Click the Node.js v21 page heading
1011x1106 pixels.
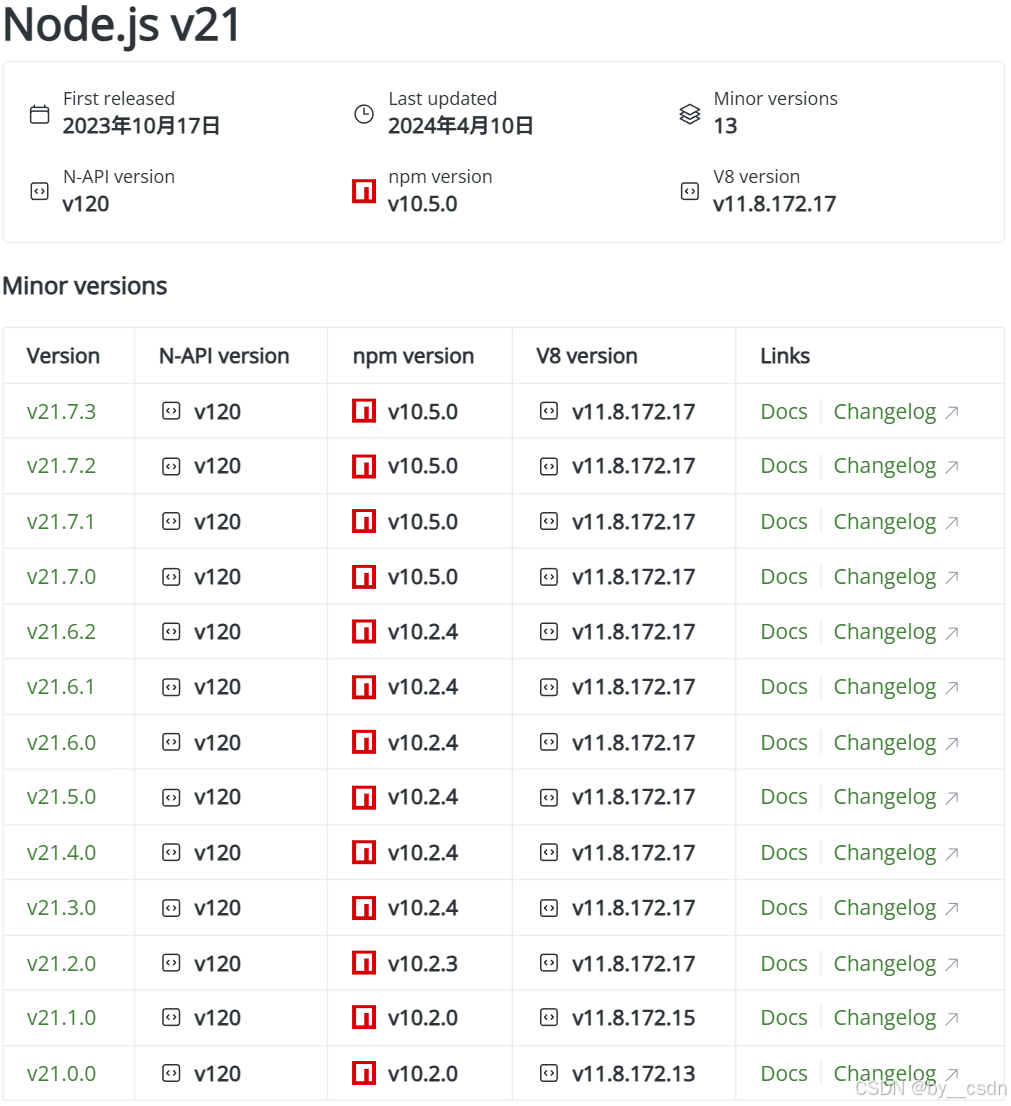122,25
